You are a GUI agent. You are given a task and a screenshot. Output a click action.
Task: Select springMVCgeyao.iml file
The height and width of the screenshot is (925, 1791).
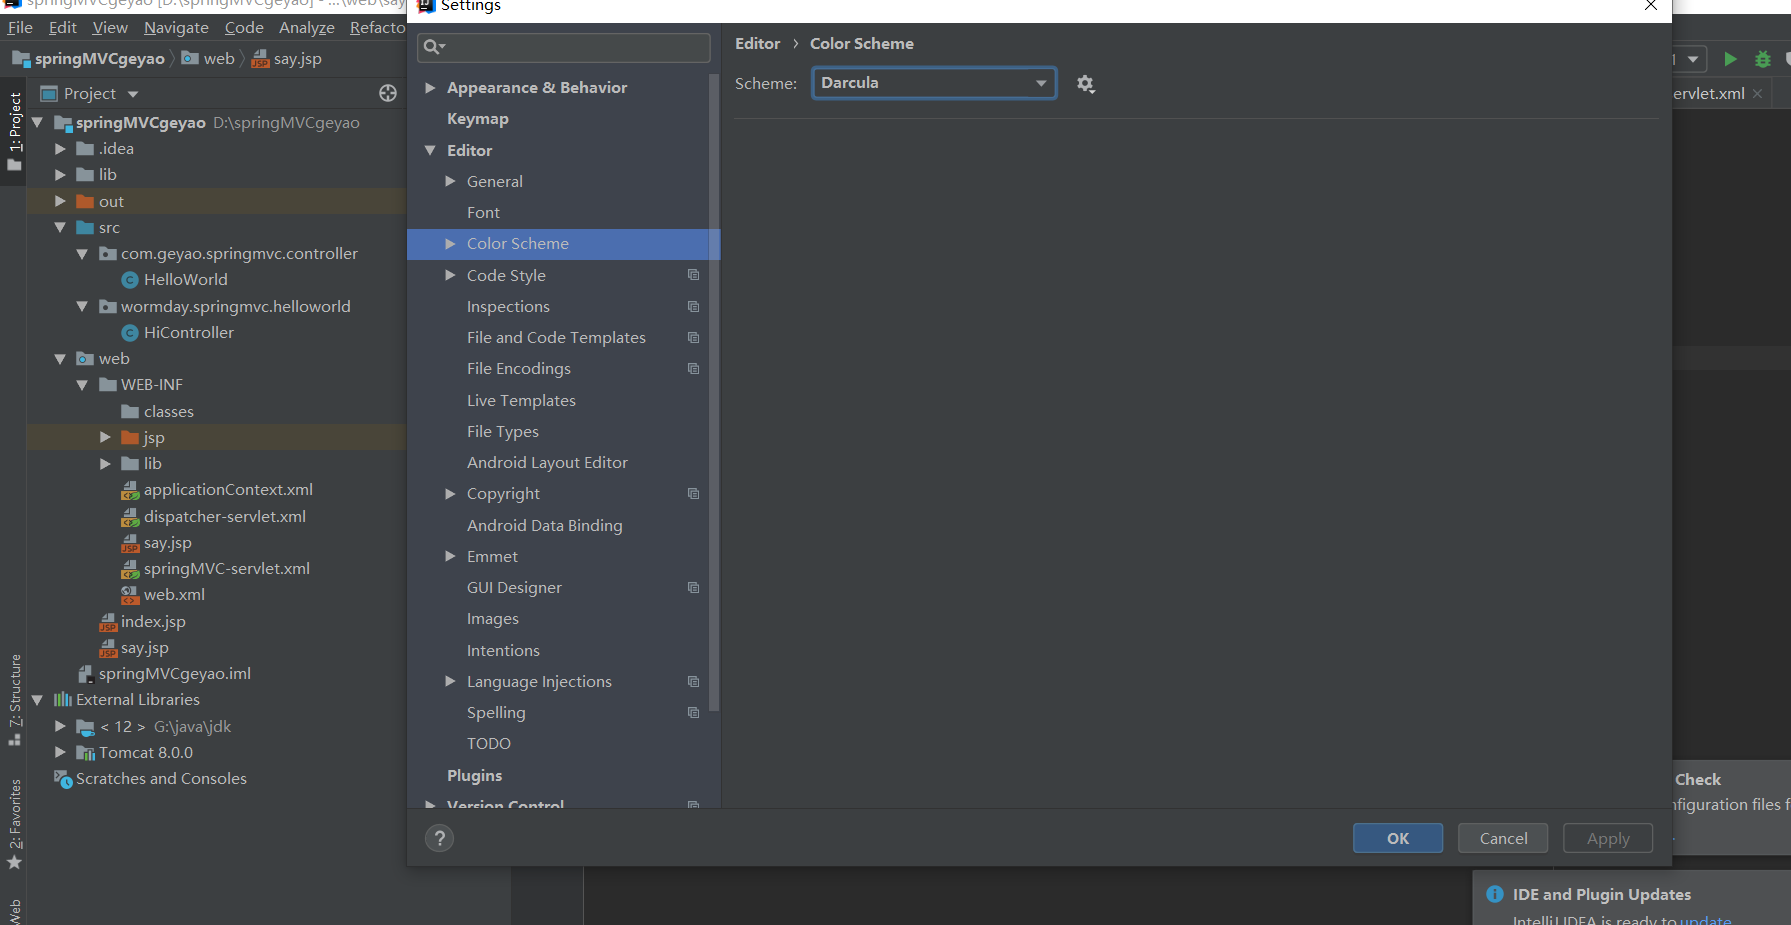(x=175, y=673)
